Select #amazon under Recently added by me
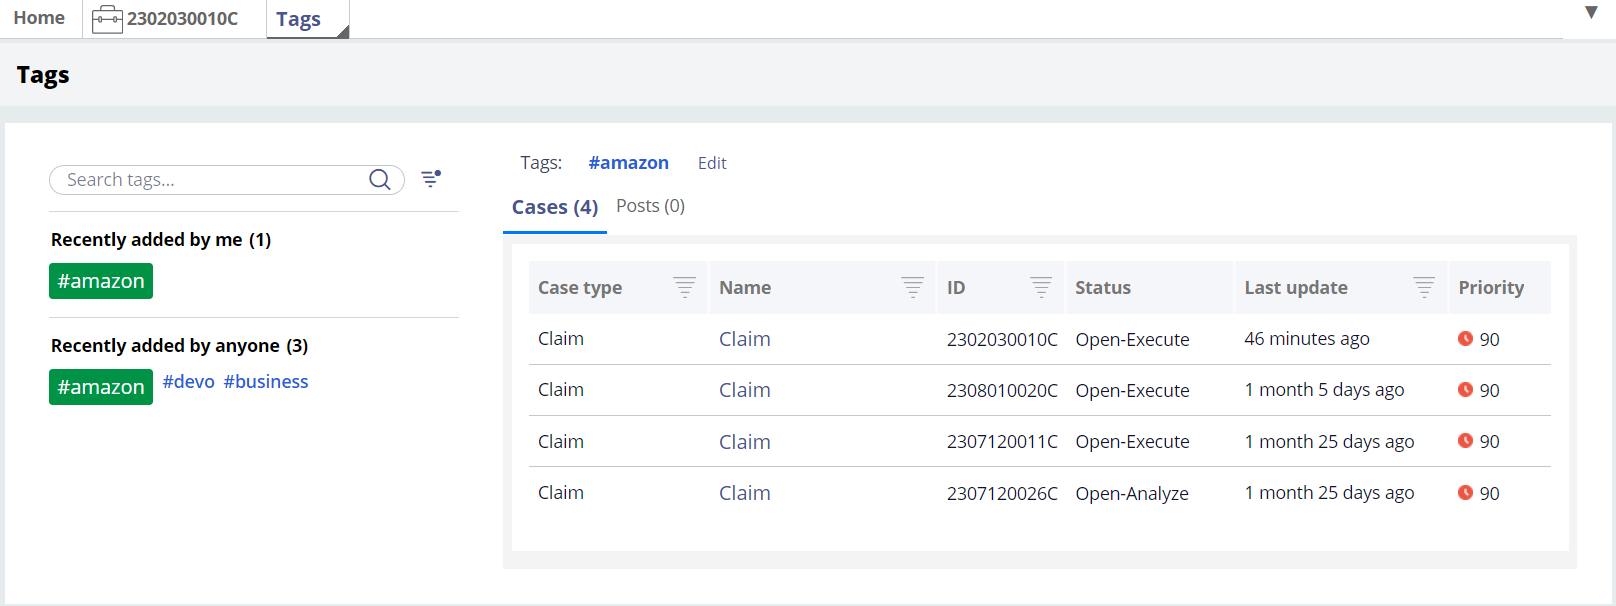The image size is (1616, 606). tap(101, 281)
